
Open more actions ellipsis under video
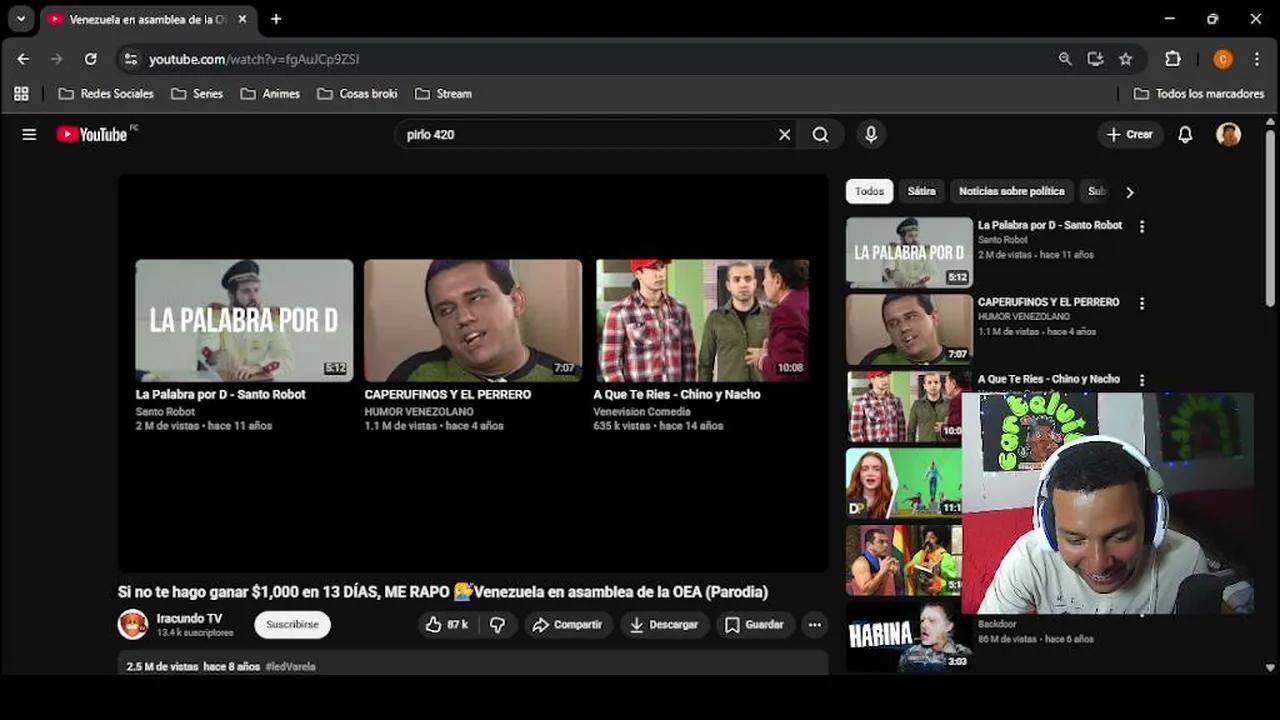click(815, 624)
